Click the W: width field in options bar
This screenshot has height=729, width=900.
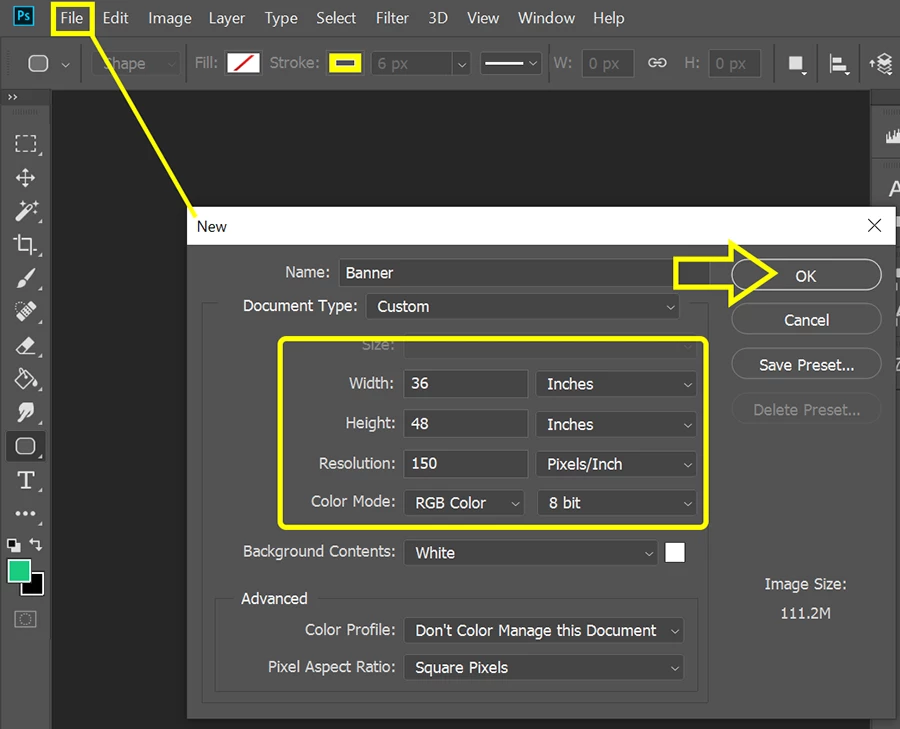608,63
